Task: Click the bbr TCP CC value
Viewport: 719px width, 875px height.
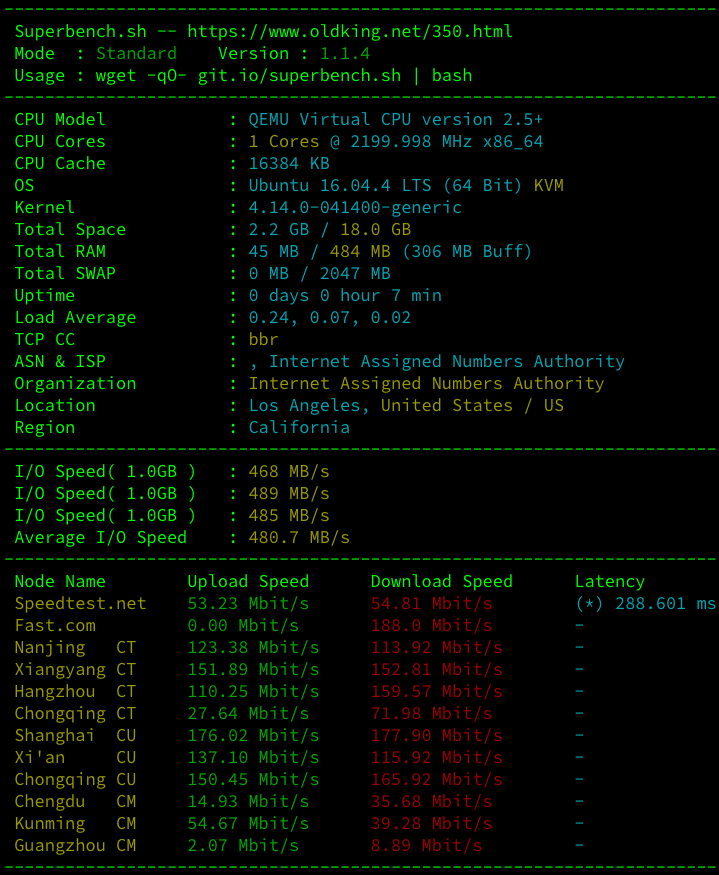Action: 264,339
